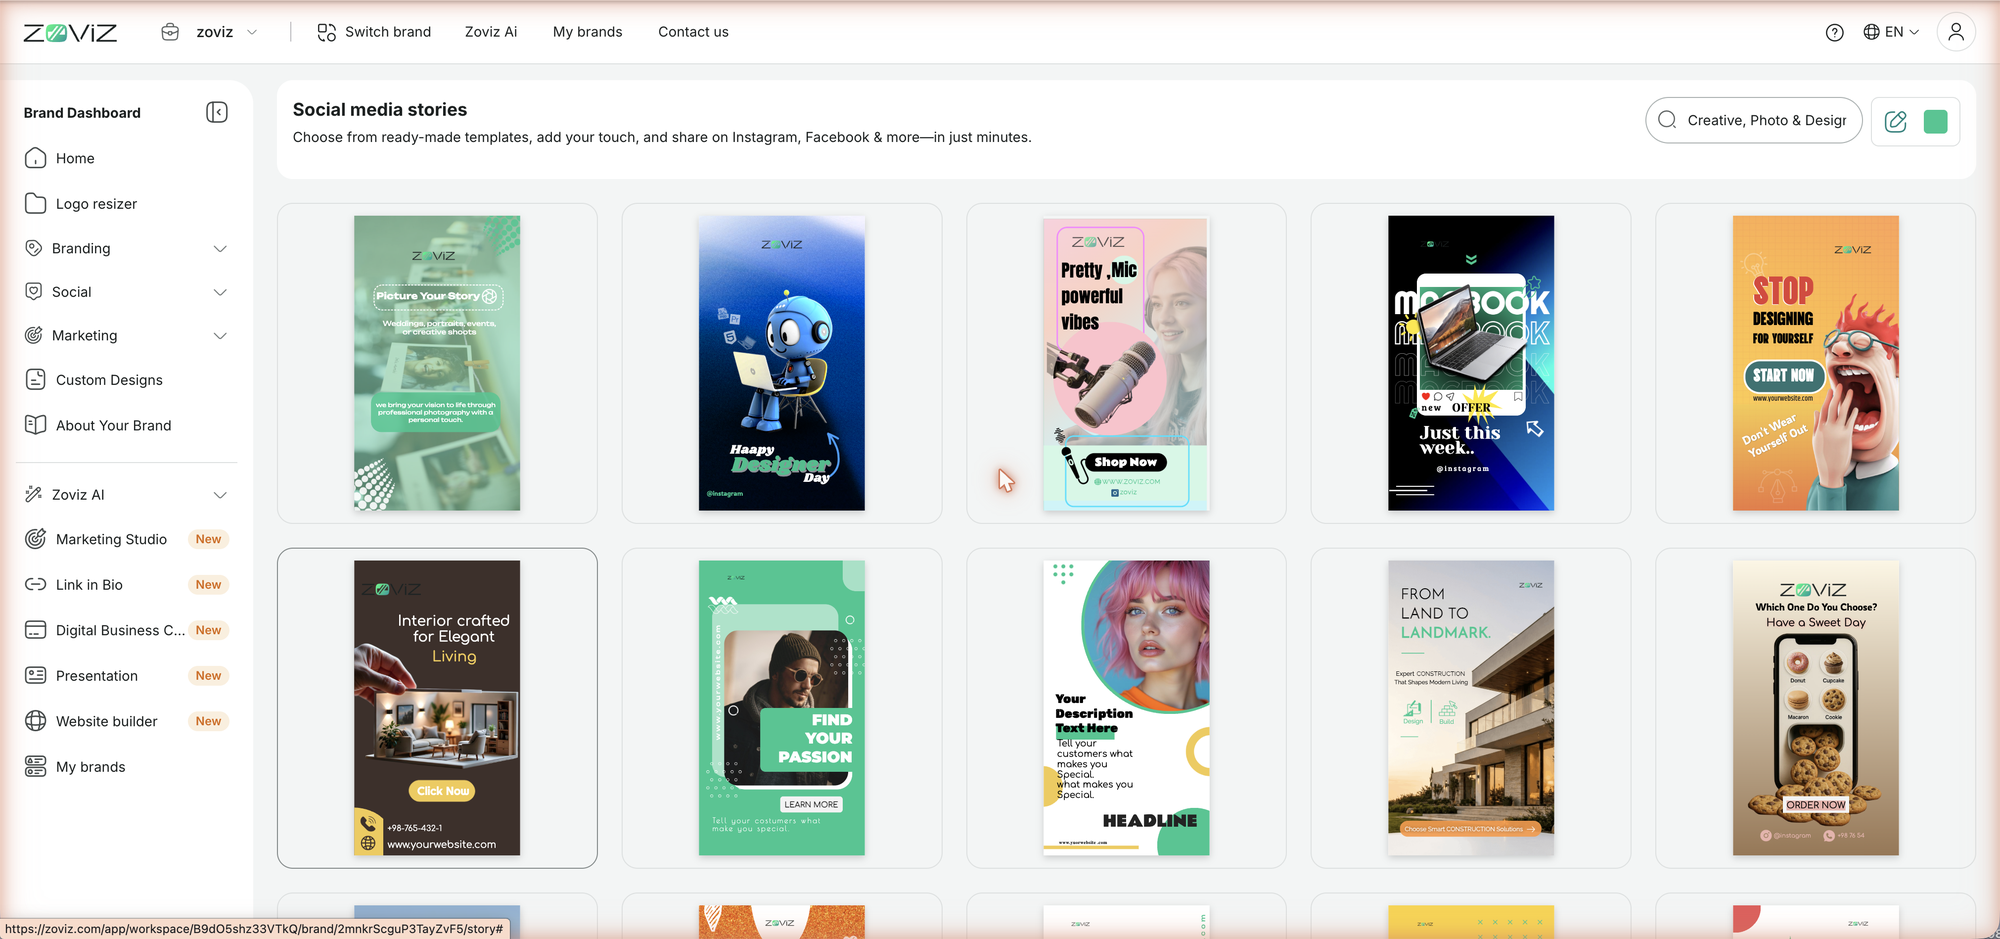Expand the Zoviz AI section chevron
Image resolution: width=2000 pixels, height=939 pixels.
pos(220,494)
